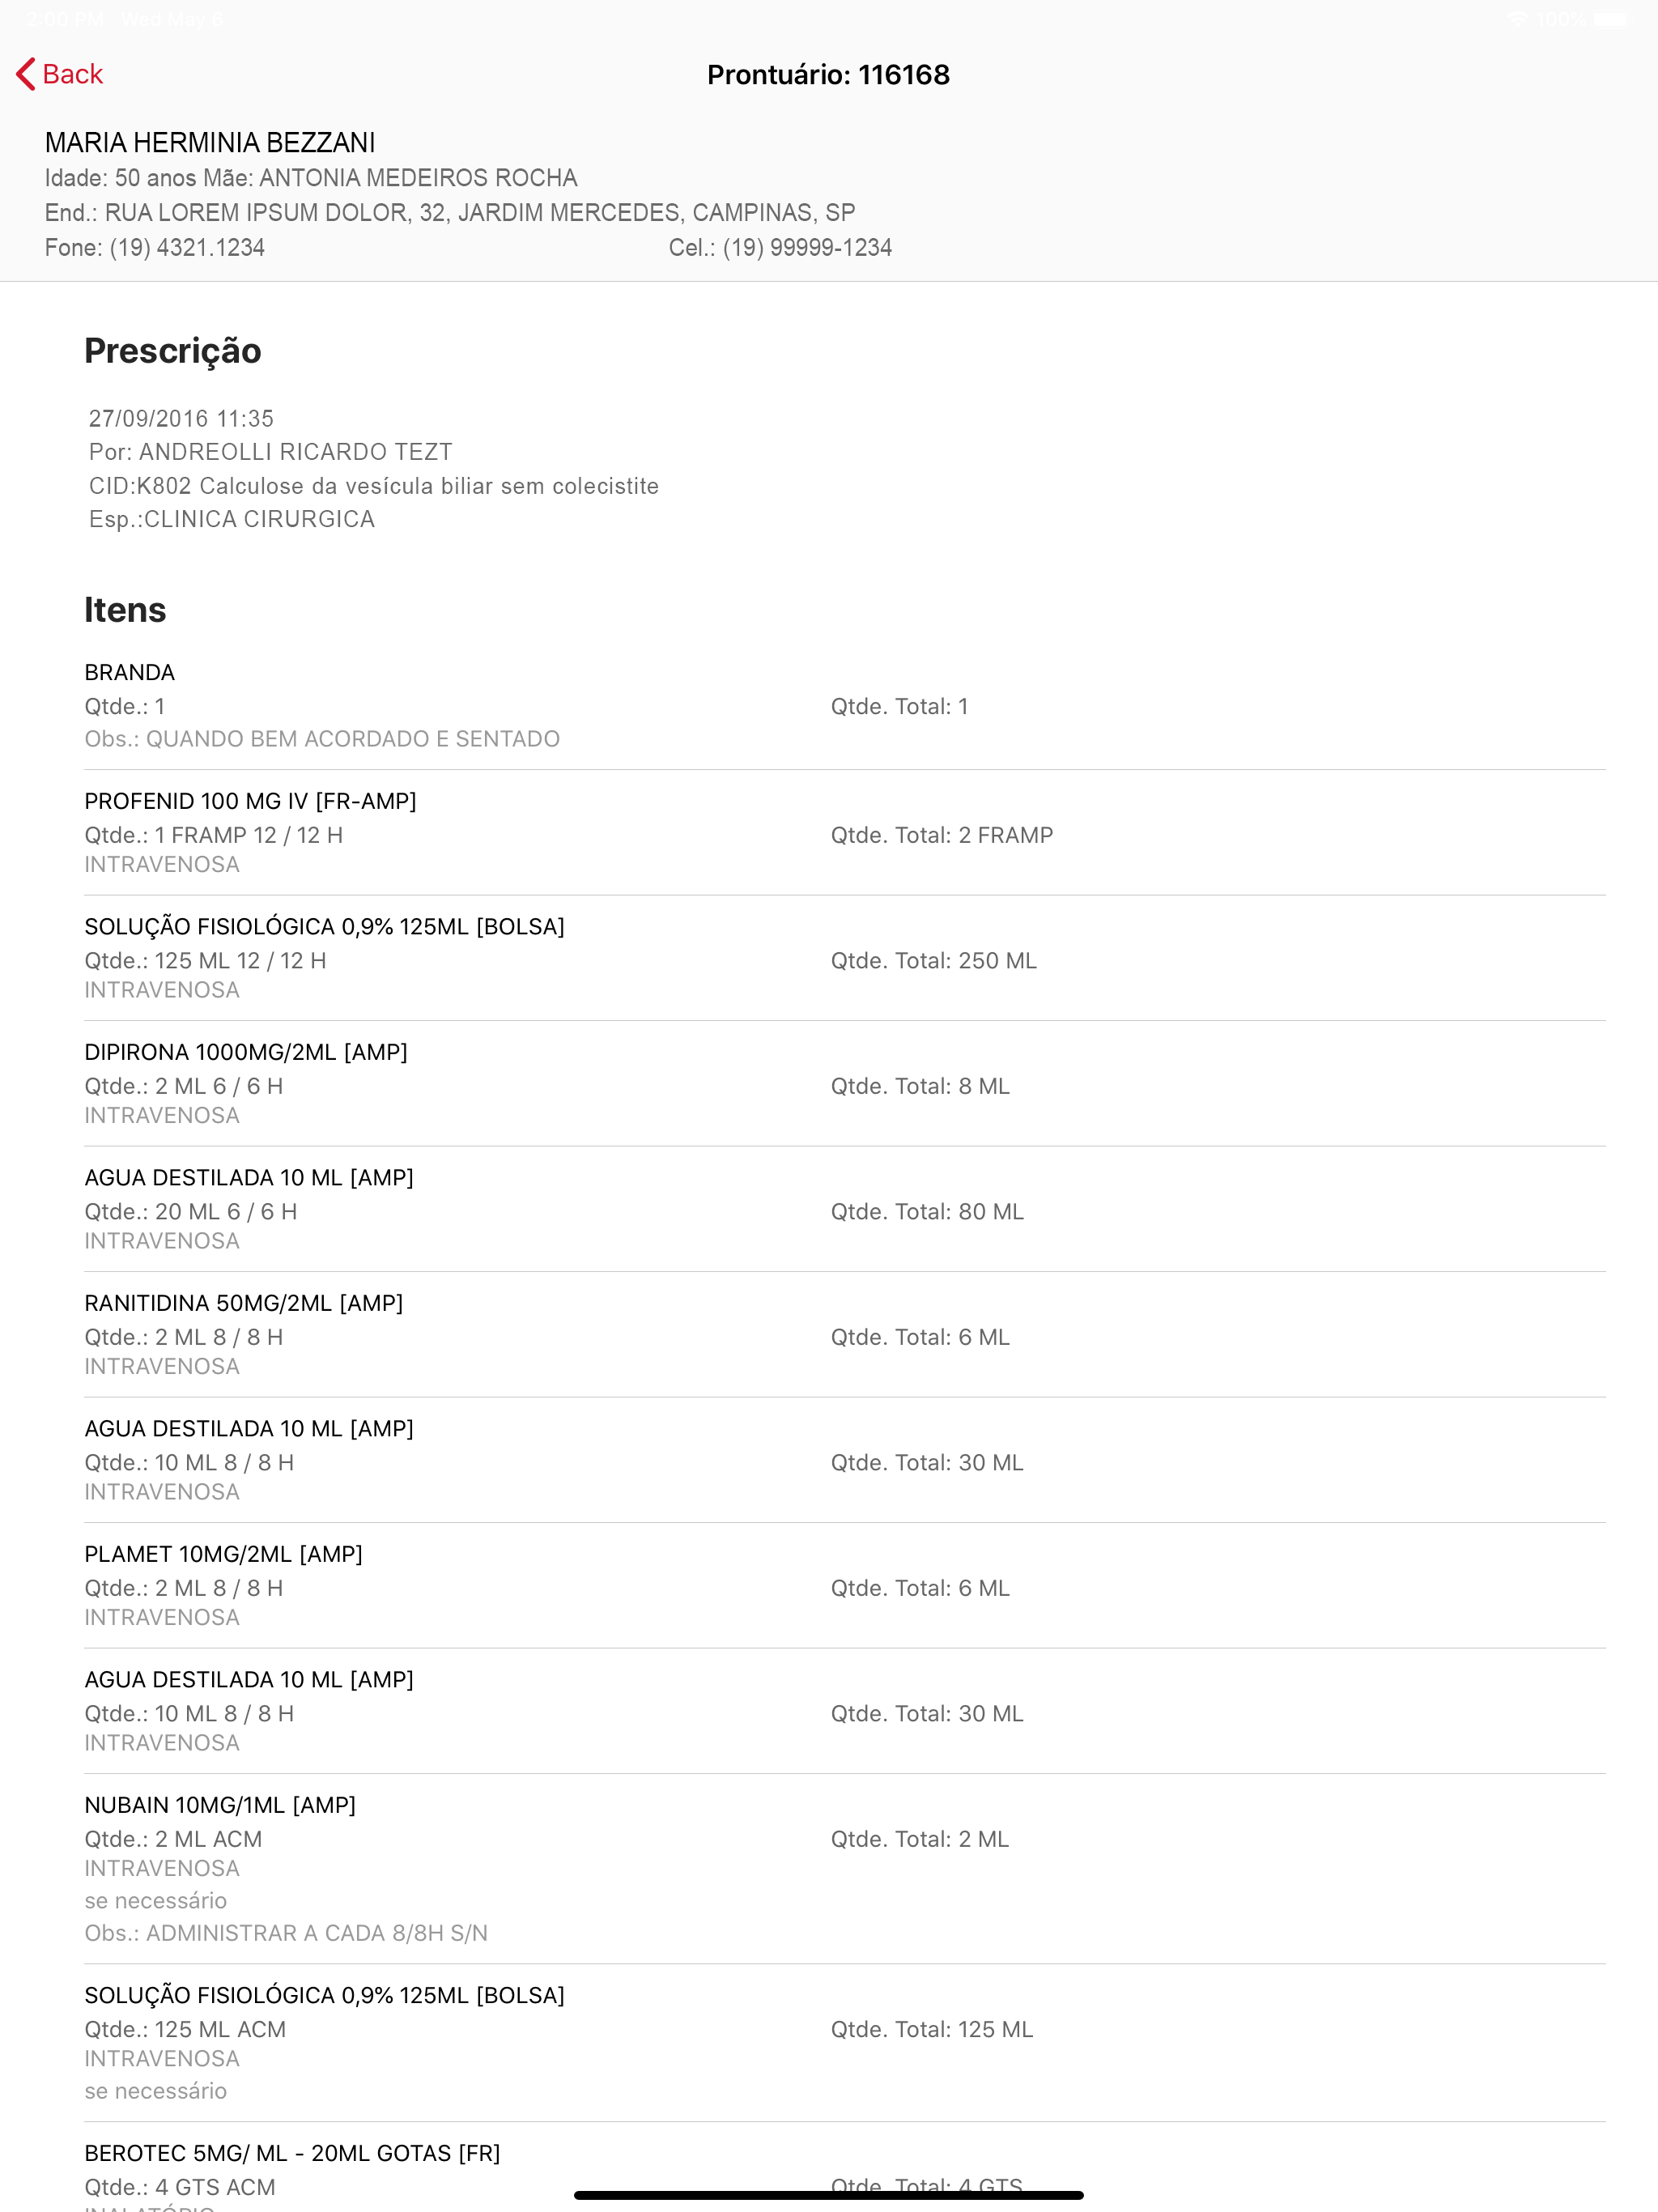Tap the home indicator bar at bottom
Screen dimensions: 1658x2212
(828, 2195)
